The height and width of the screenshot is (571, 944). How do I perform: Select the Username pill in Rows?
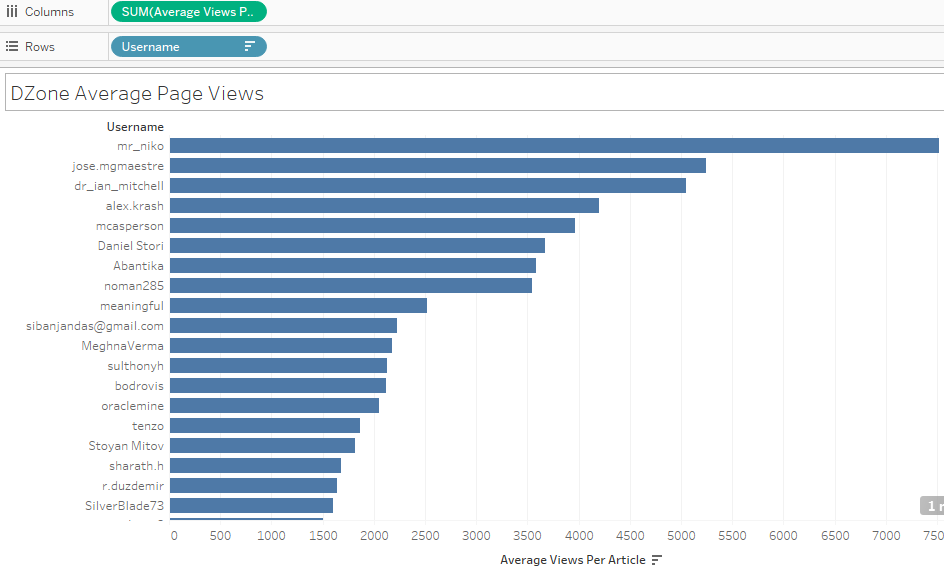point(188,46)
